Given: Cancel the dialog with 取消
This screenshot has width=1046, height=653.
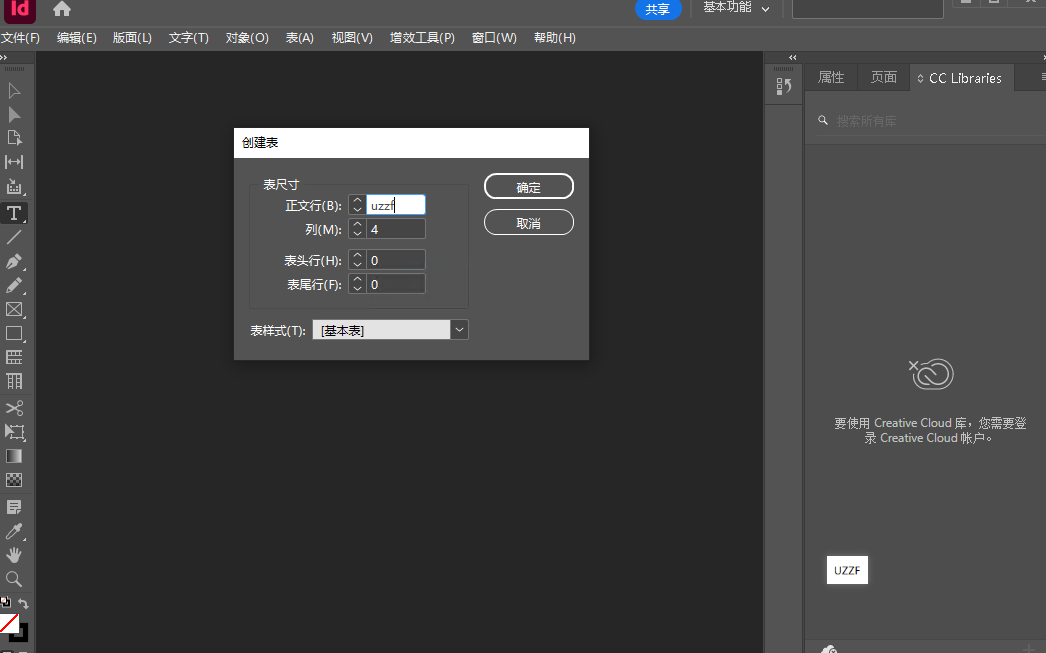Looking at the screenshot, I should tap(528, 223).
